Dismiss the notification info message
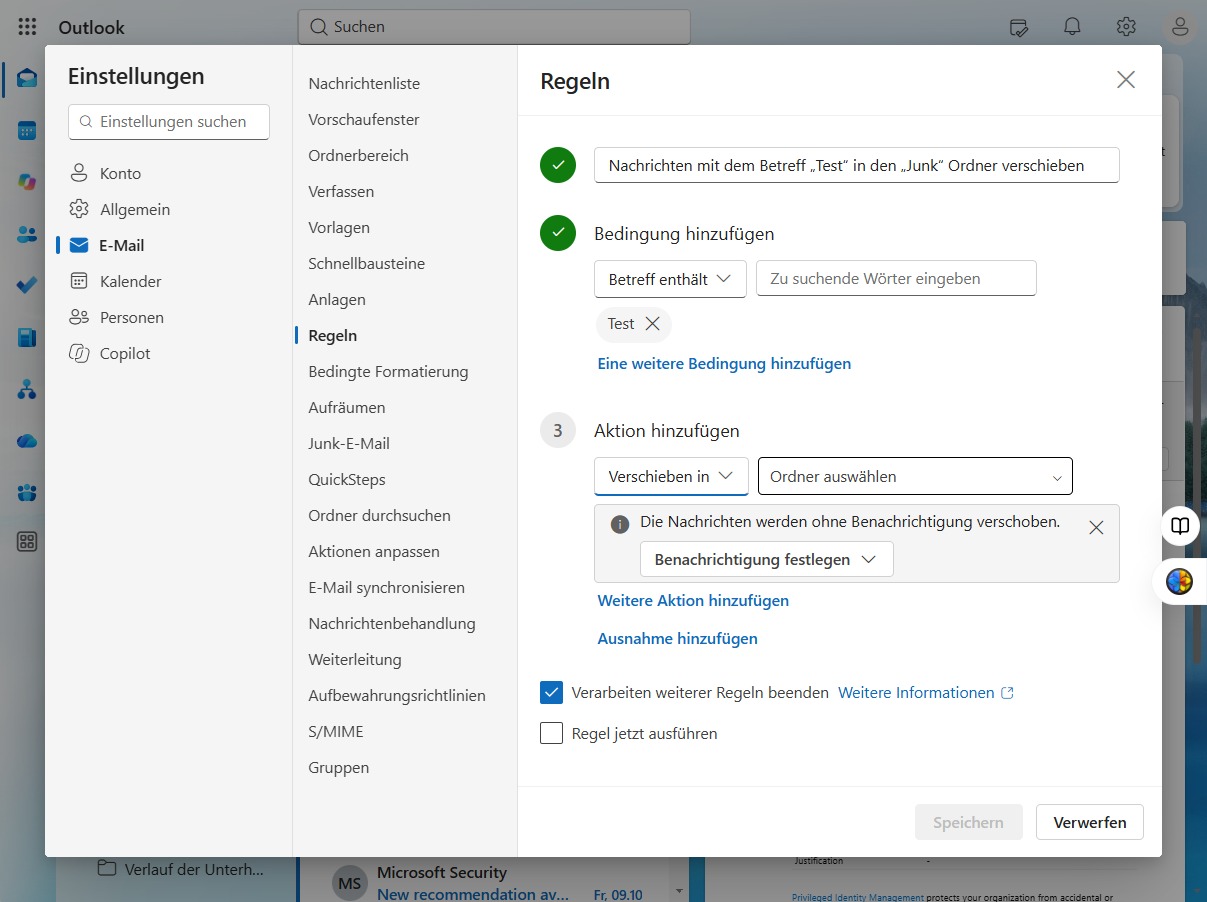1207x902 pixels. [x=1096, y=528]
